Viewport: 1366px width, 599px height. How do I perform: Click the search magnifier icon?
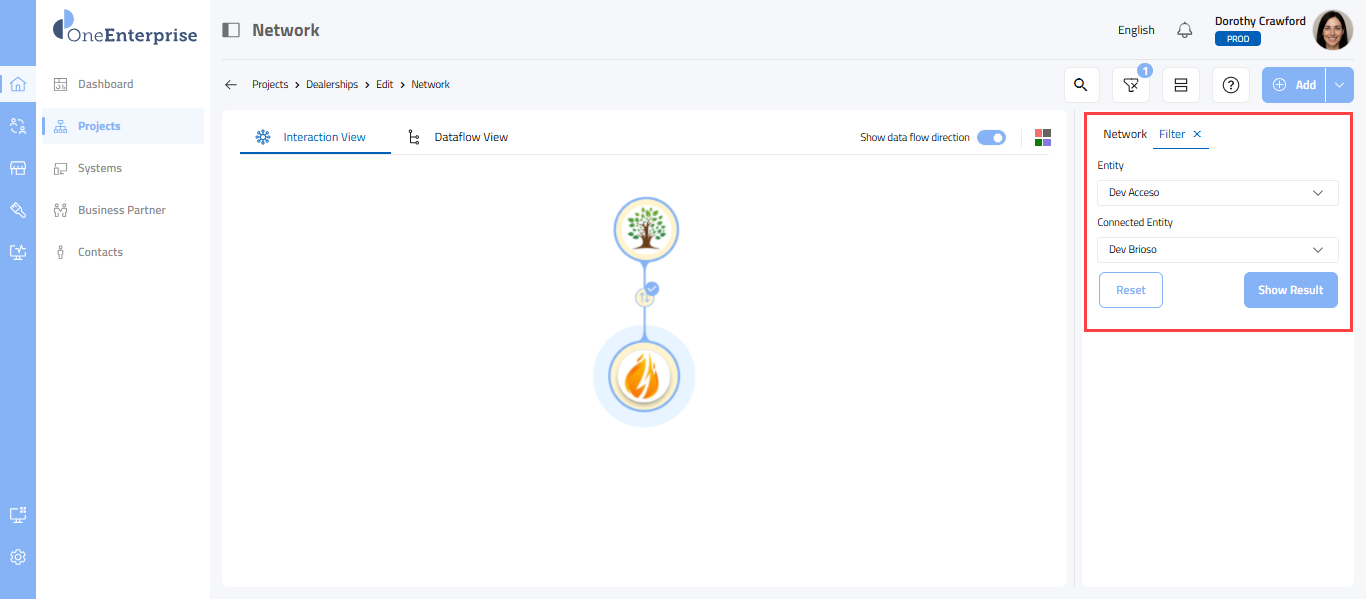pos(1080,85)
